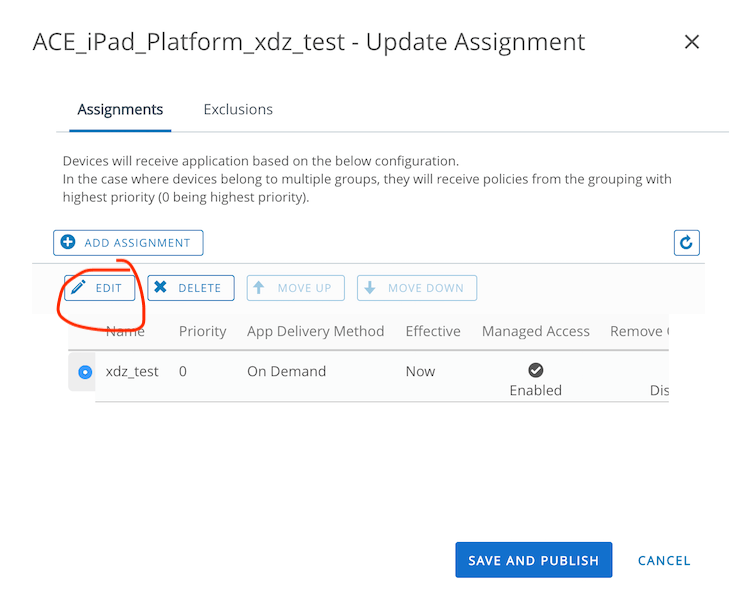The height and width of the screenshot is (600, 732).
Task: Click the Effective column header
Action: [433, 331]
